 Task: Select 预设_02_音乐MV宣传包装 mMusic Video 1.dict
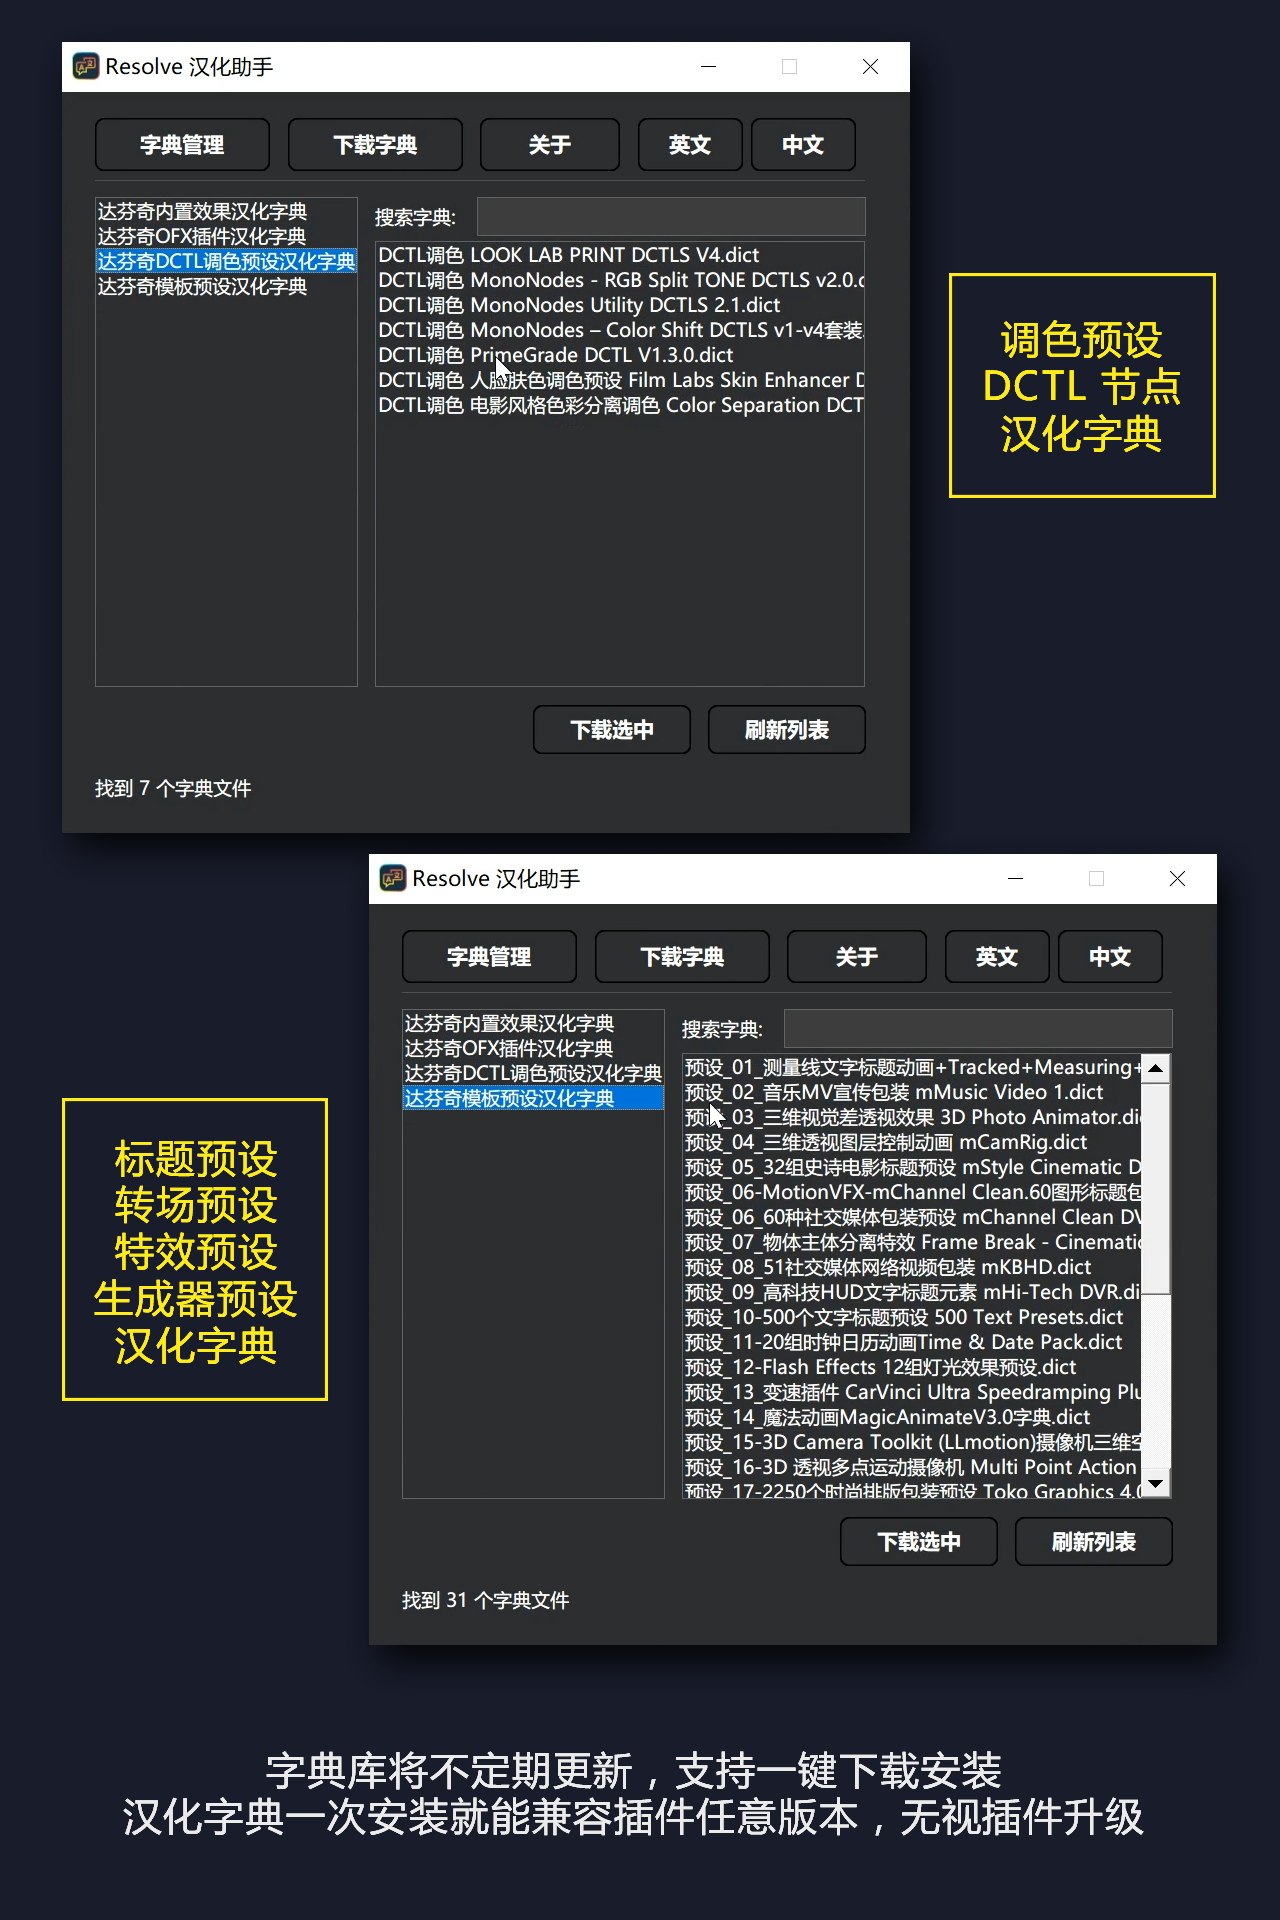coord(912,1092)
